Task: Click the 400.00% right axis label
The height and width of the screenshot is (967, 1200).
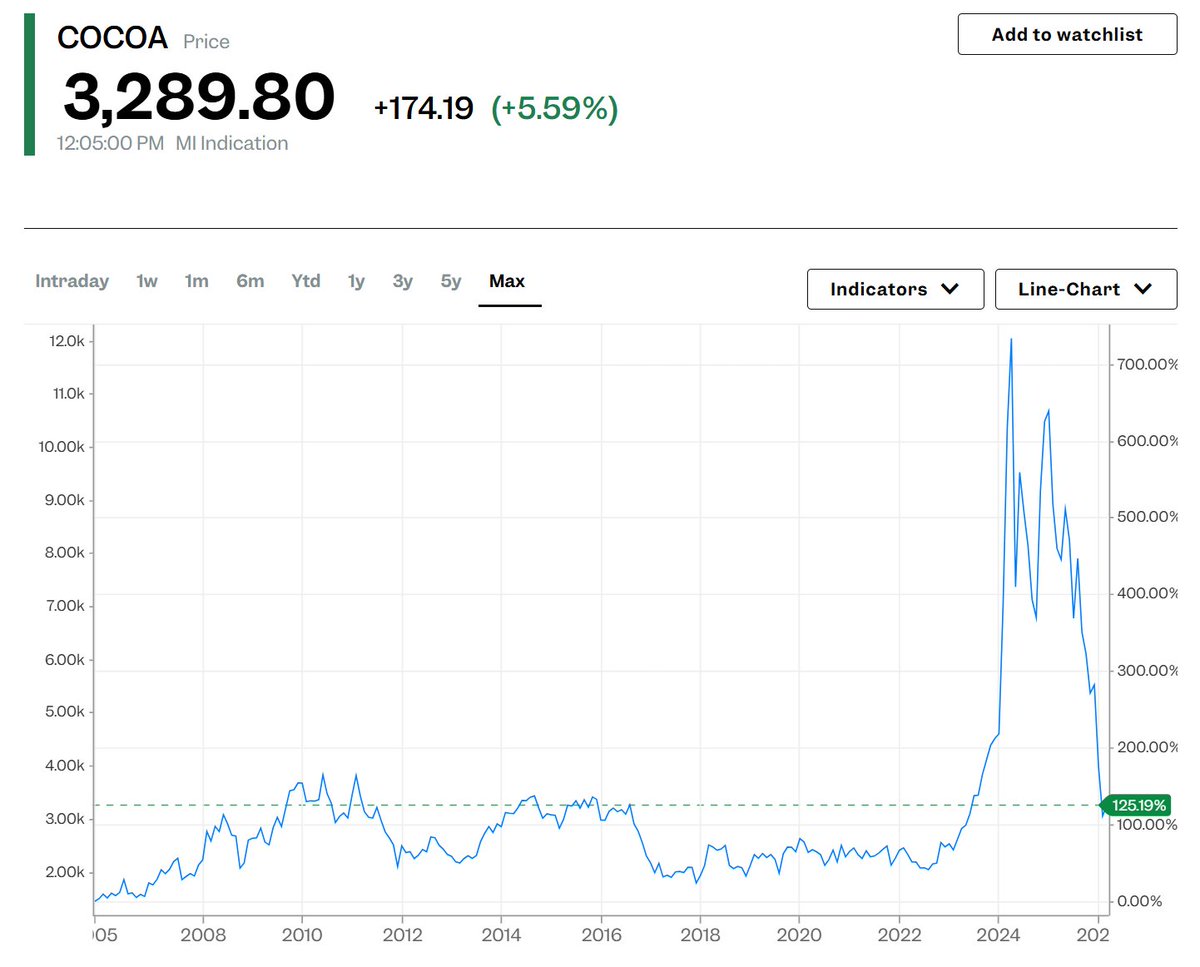Action: pyautogui.click(x=1146, y=593)
